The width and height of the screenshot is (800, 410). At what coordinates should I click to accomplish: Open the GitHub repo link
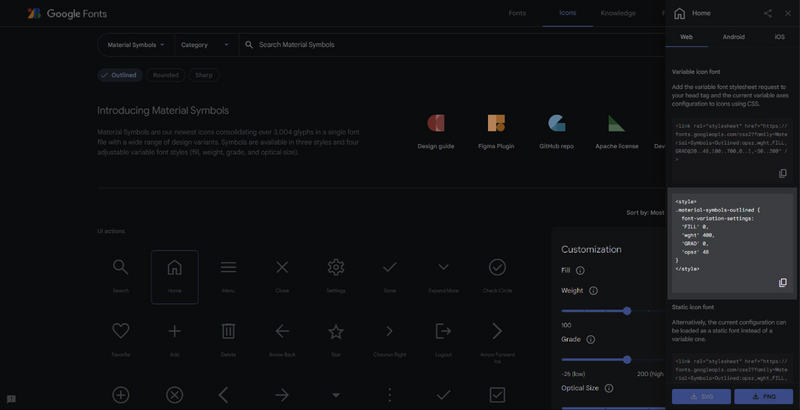tap(556, 132)
